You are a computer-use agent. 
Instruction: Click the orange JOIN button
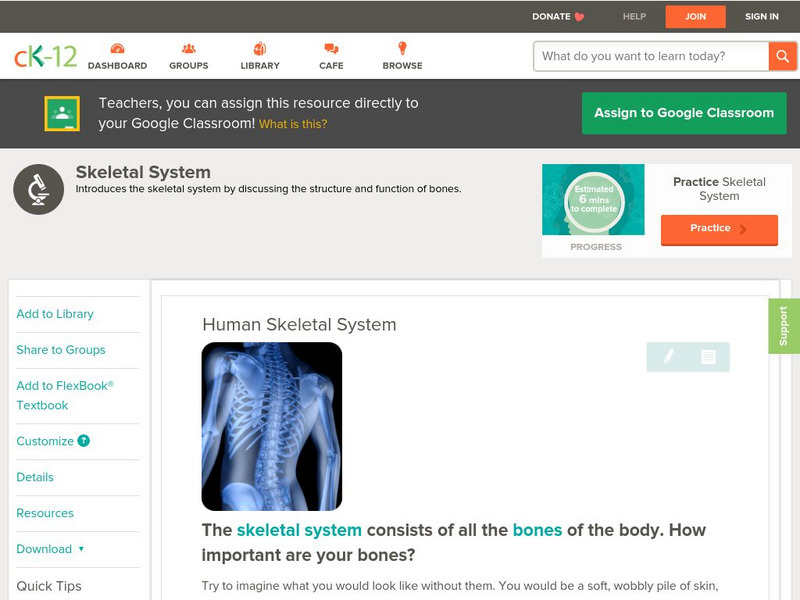tap(695, 17)
